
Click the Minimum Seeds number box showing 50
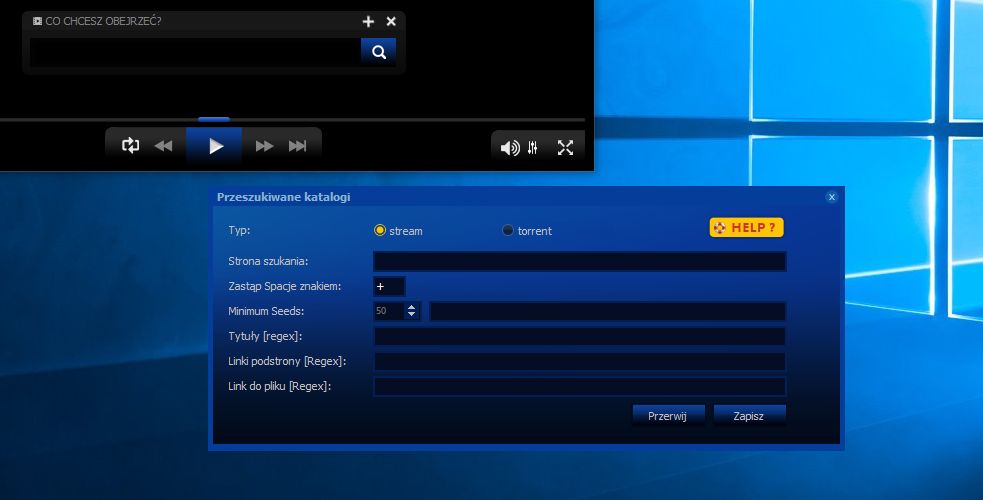[x=389, y=311]
